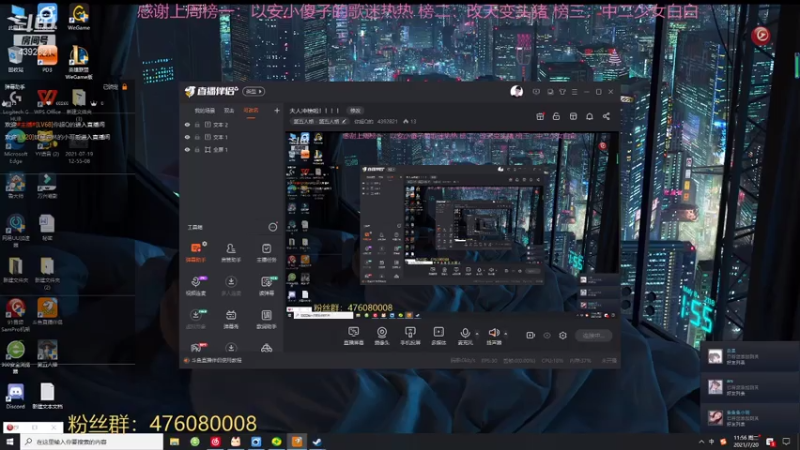This screenshot has height=450, width=800.
Task: Expand the system tray hidden icons chevron
Action: click(x=701, y=442)
